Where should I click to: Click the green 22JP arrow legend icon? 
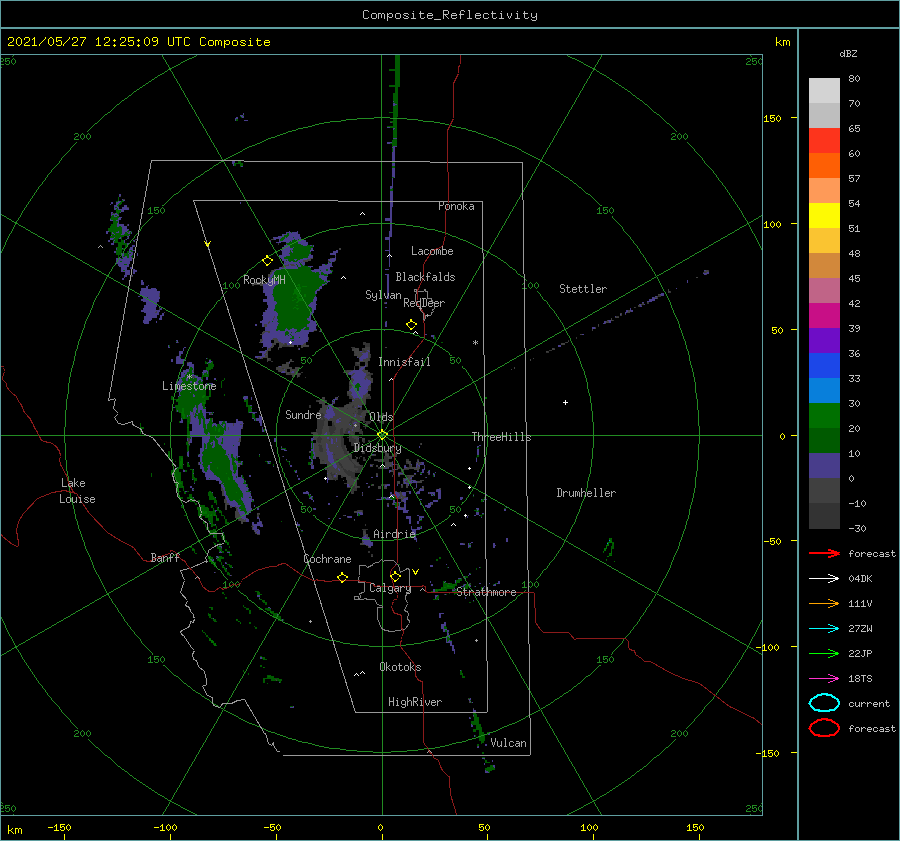pyautogui.click(x=824, y=653)
